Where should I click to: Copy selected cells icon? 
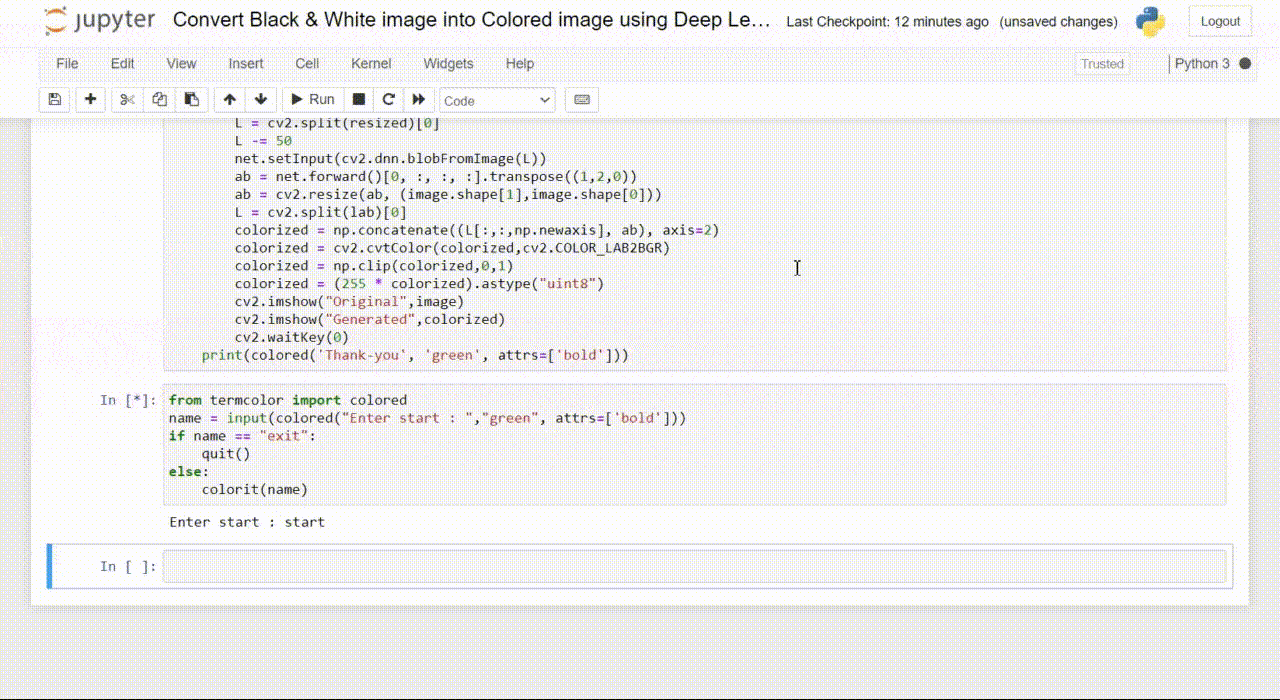coord(159,100)
